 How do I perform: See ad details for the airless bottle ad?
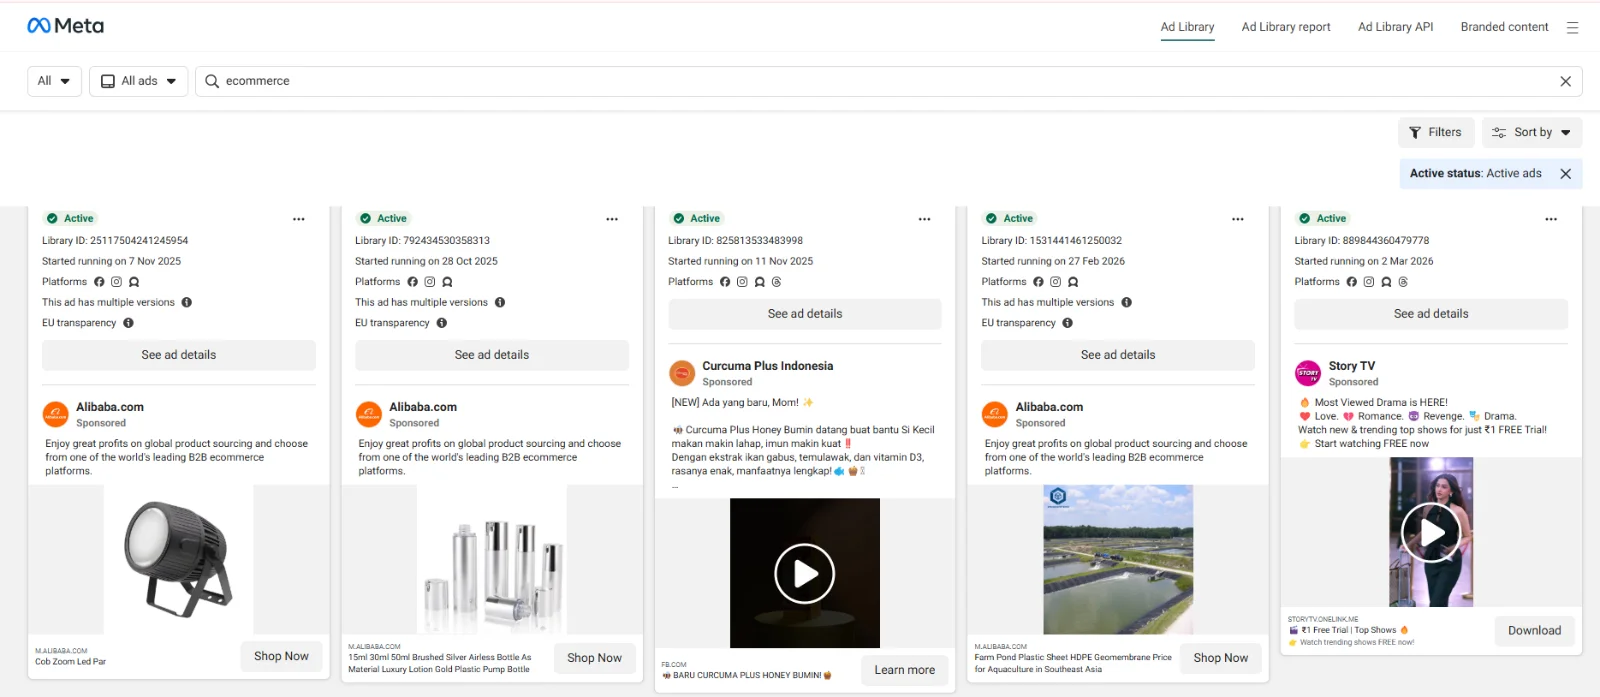pos(492,355)
